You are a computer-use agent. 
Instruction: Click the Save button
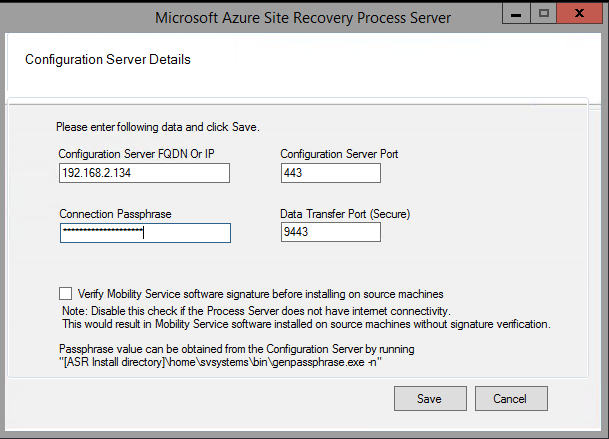coord(430,398)
